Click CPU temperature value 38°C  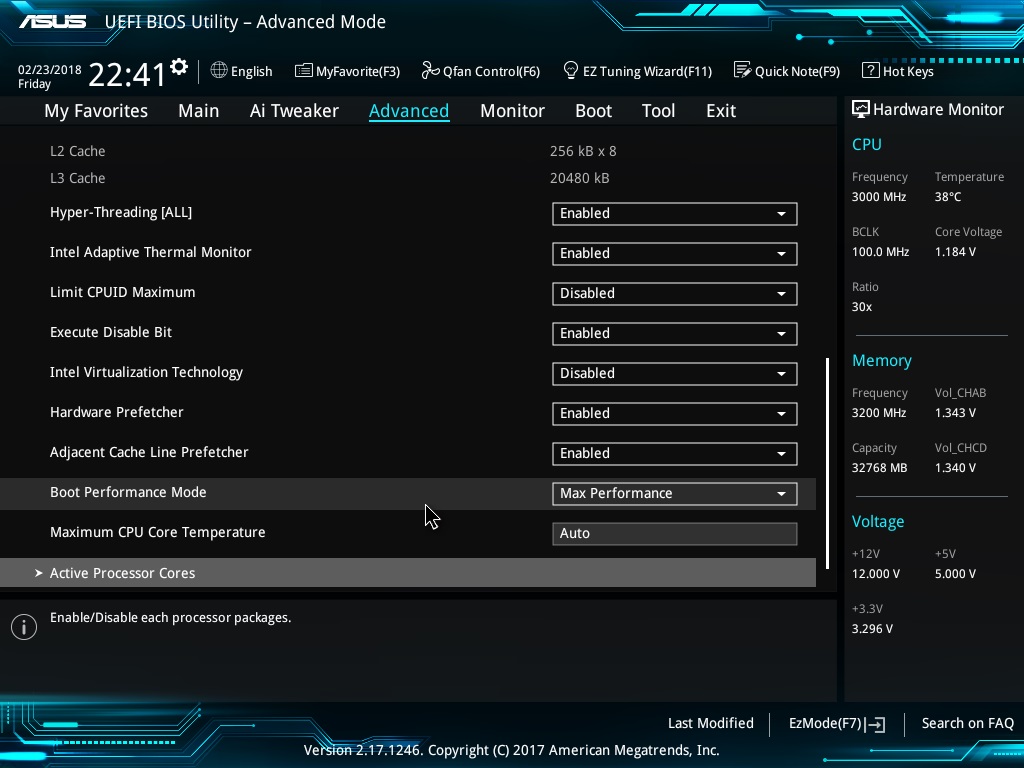tap(948, 197)
